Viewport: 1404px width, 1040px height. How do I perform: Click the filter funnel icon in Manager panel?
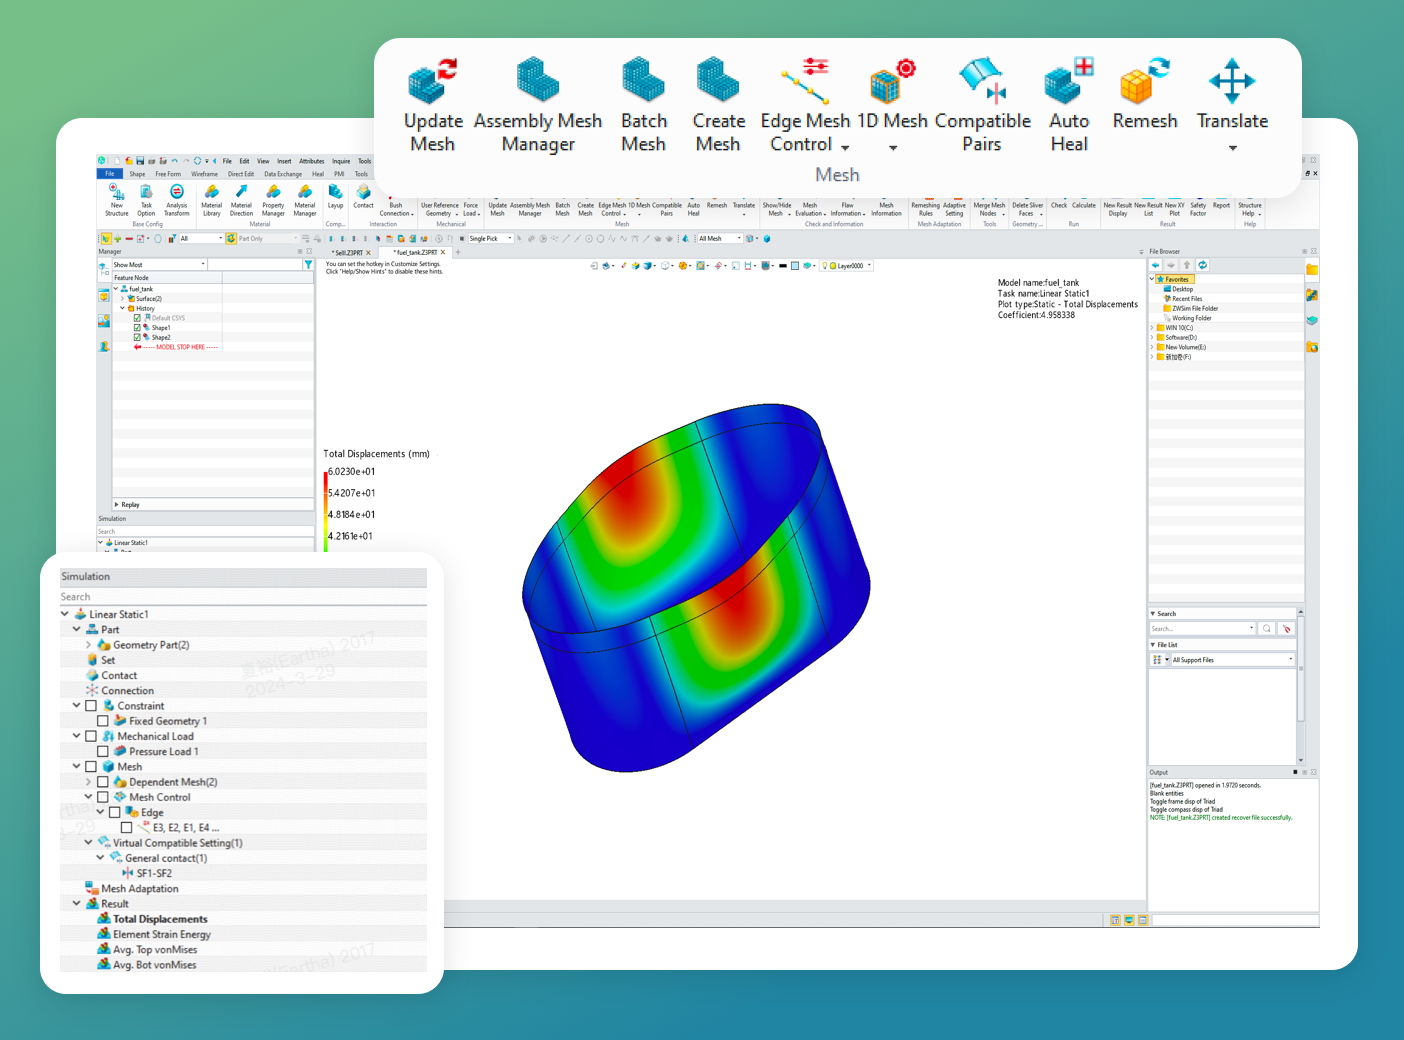coord(308,265)
